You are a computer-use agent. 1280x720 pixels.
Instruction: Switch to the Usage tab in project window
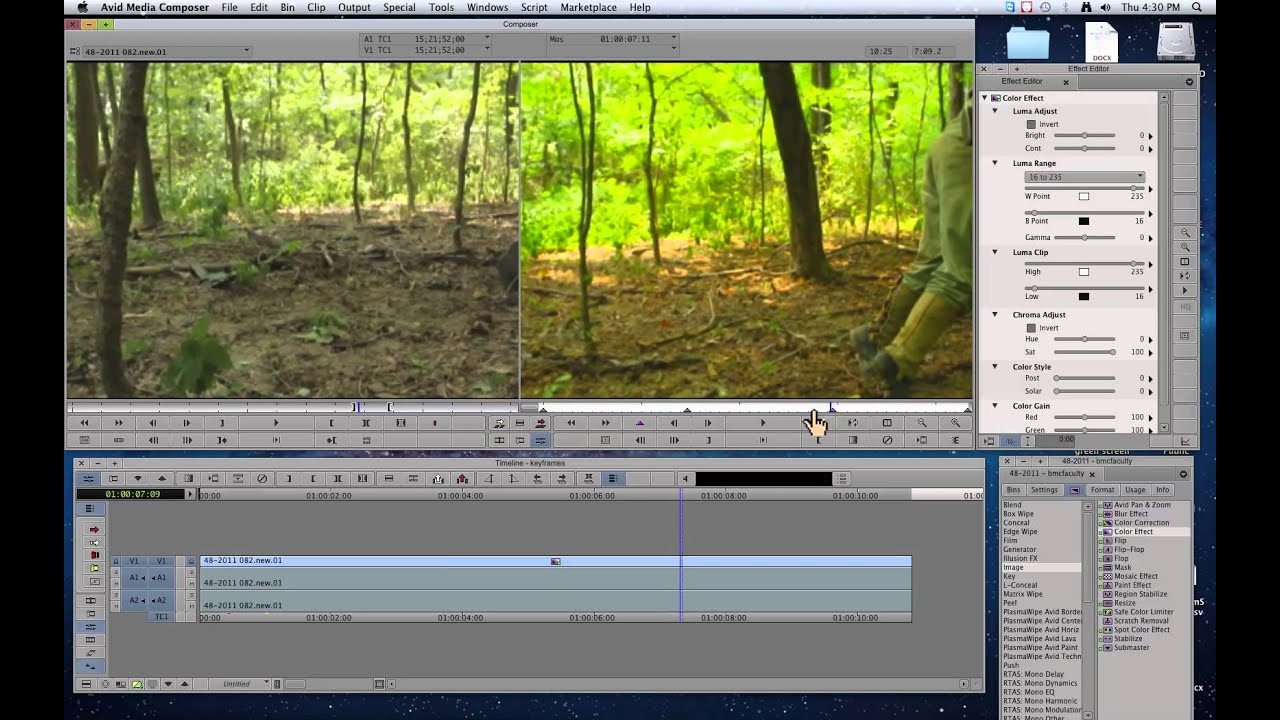pos(1135,490)
